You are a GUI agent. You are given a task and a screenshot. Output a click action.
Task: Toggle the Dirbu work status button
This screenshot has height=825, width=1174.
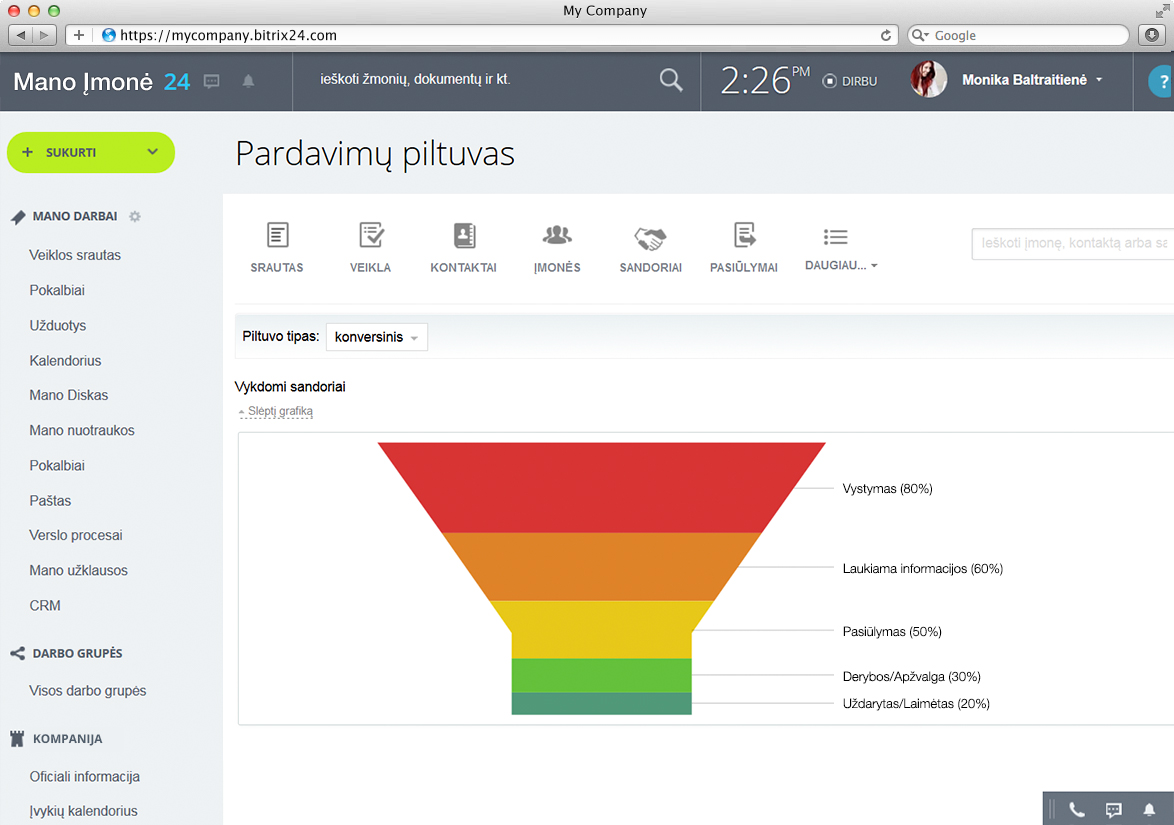click(x=849, y=81)
